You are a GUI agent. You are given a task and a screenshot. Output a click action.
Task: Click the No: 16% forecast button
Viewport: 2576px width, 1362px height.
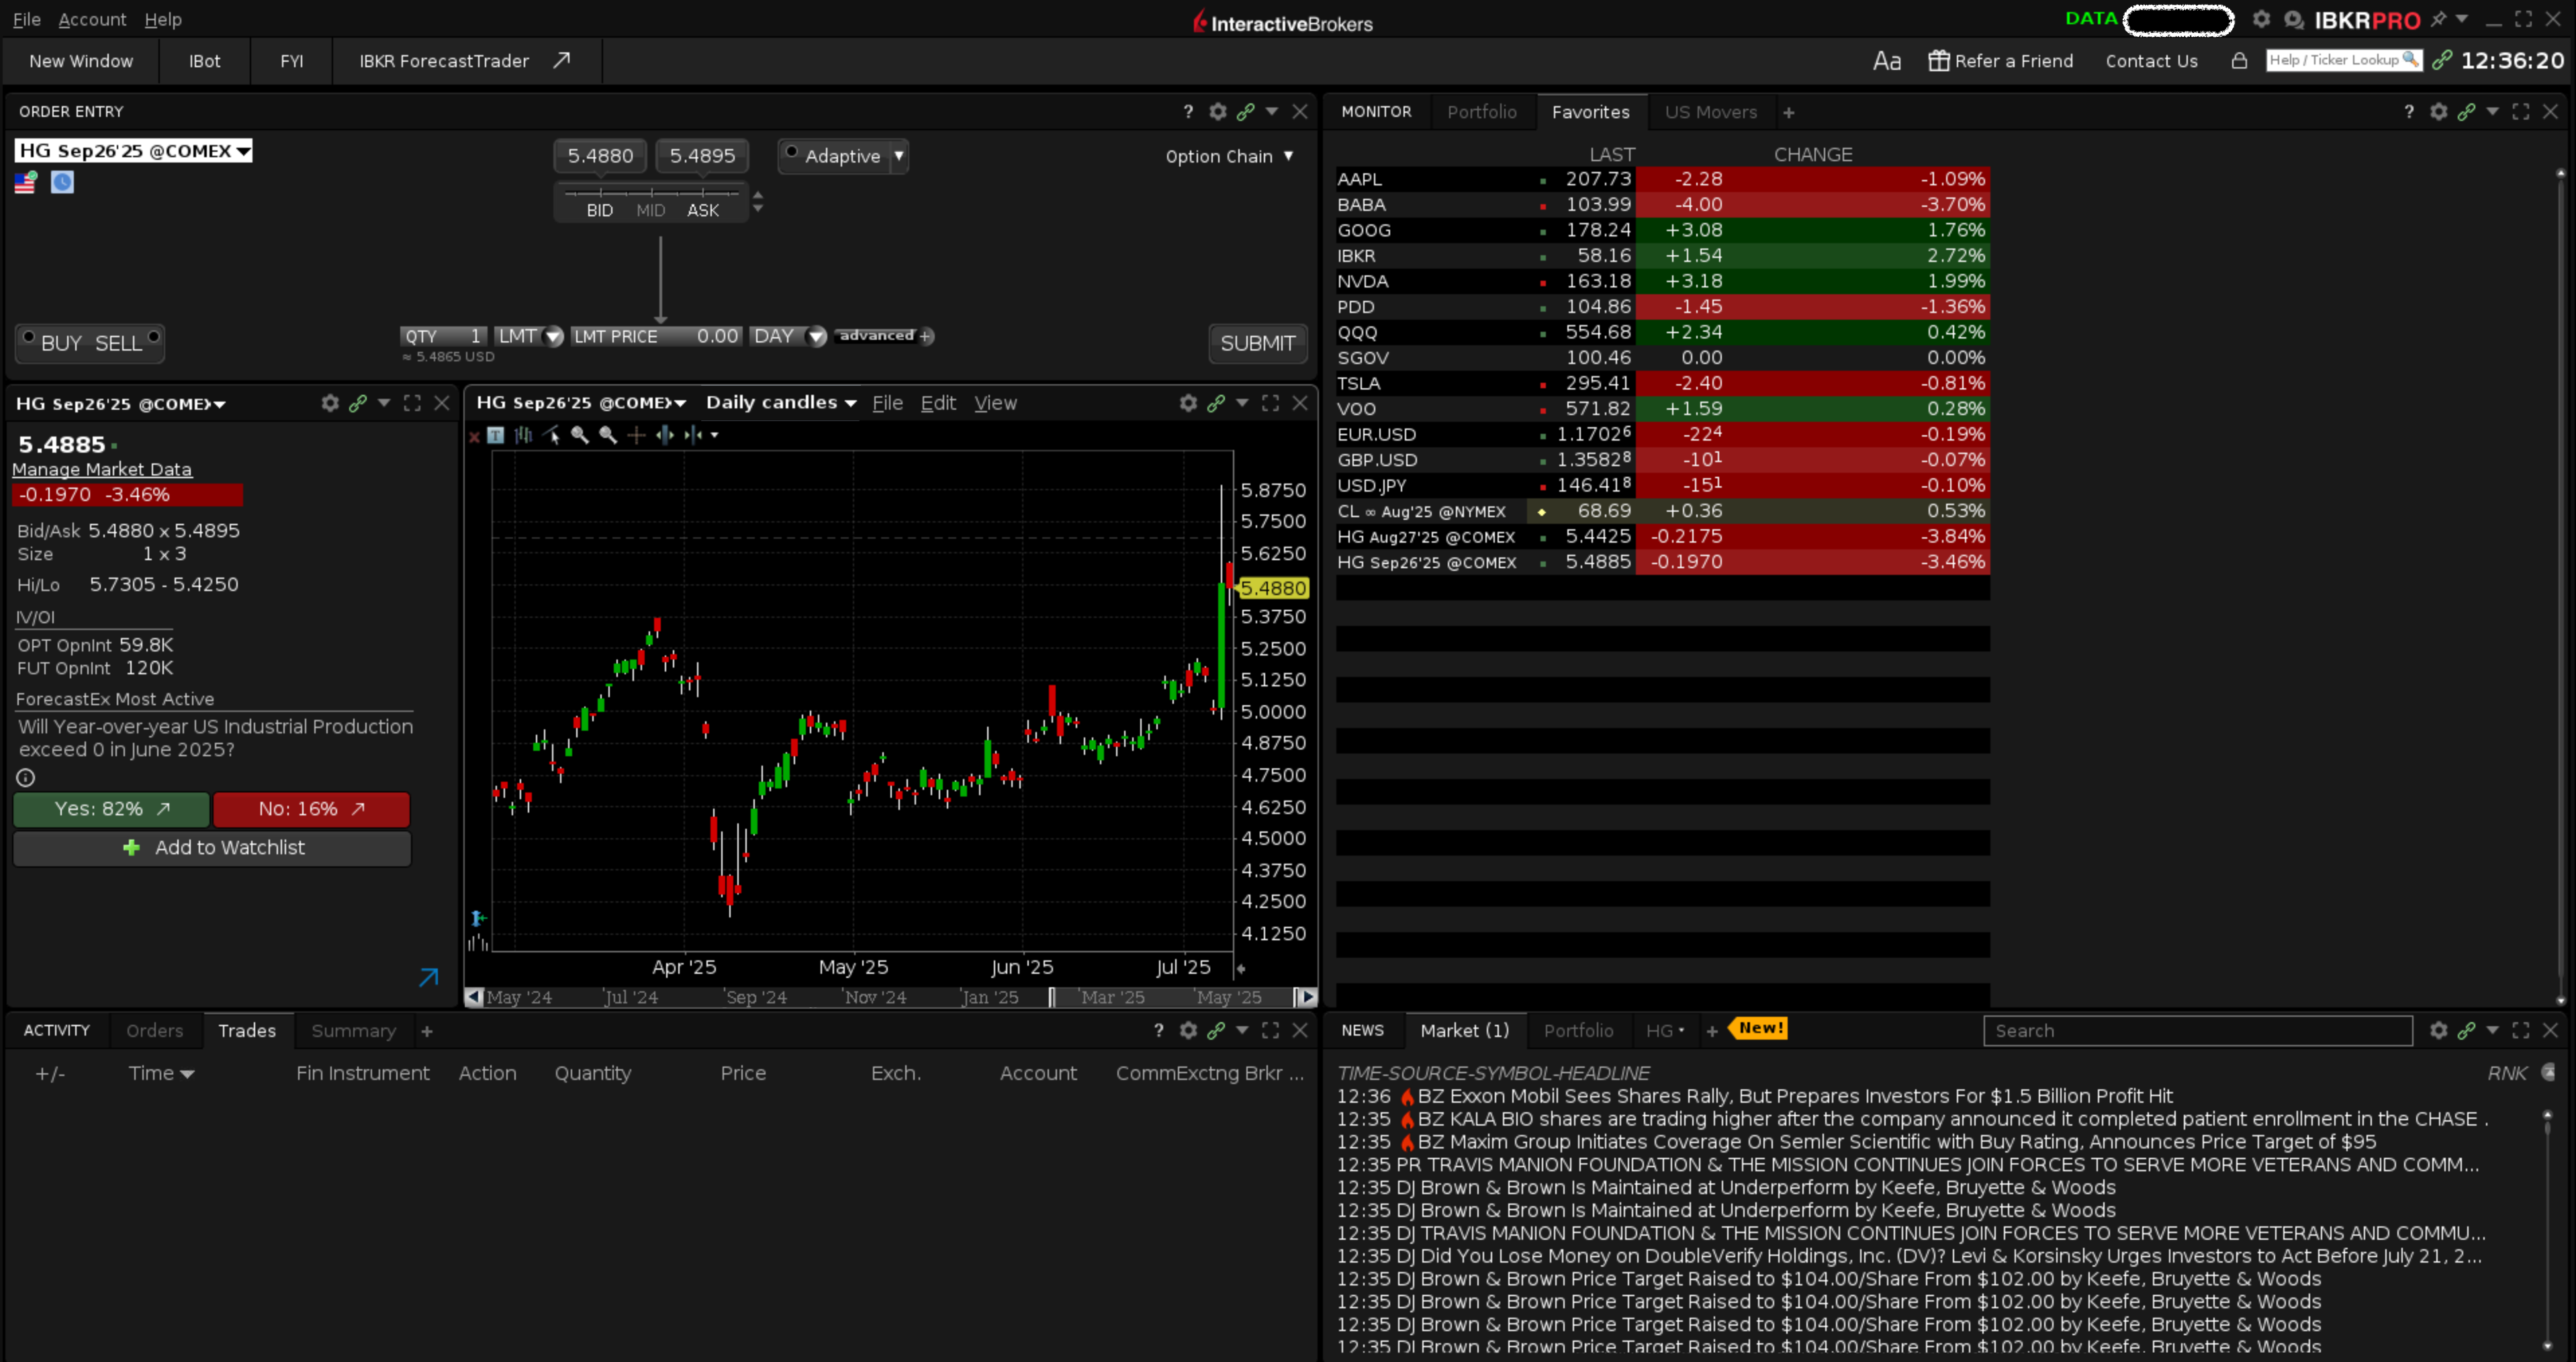click(x=312, y=808)
